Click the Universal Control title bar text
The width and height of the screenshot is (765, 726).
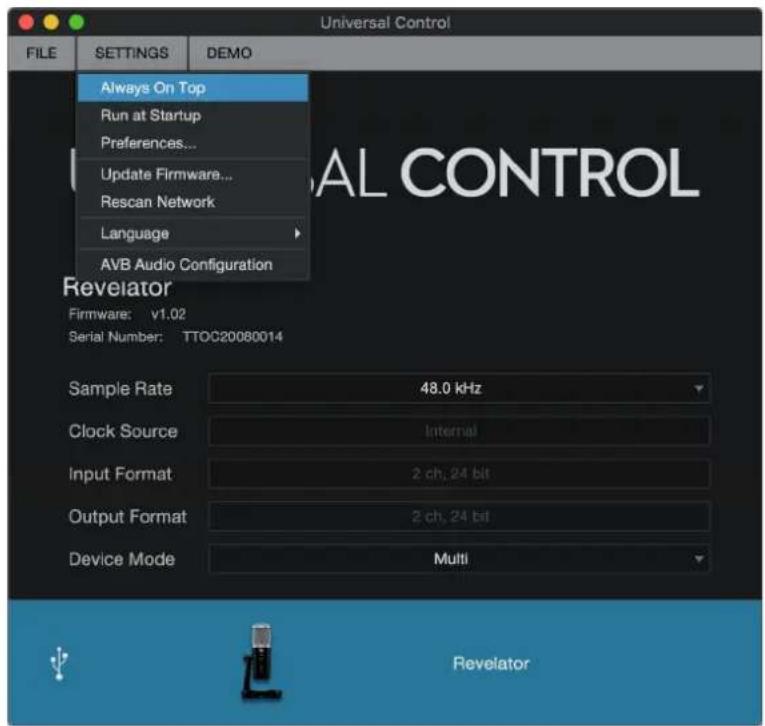[385, 22]
